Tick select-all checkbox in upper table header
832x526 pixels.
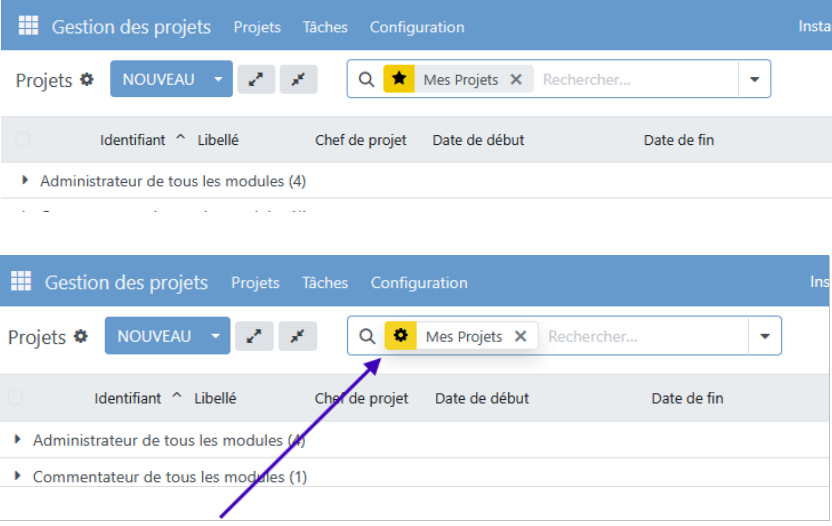(x=23, y=140)
